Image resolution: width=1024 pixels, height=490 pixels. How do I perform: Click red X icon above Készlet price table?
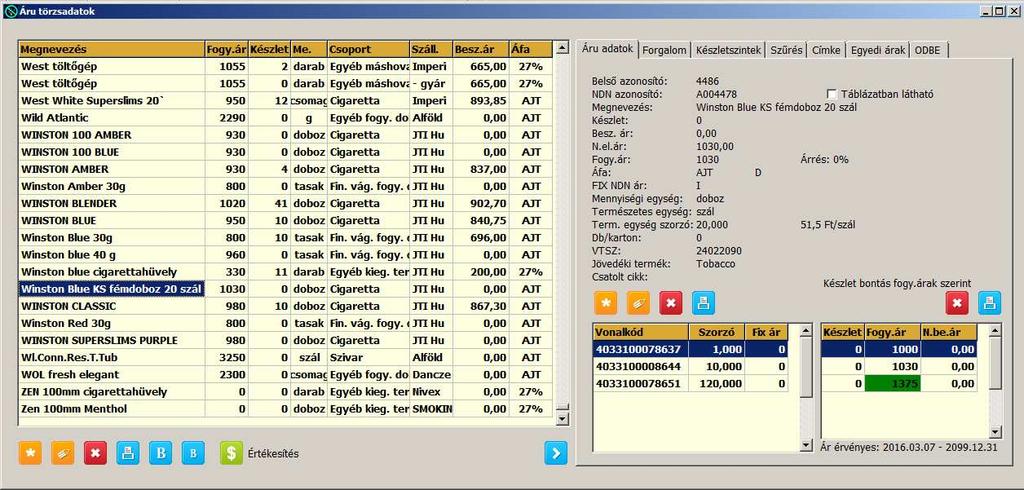click(957, 303)
